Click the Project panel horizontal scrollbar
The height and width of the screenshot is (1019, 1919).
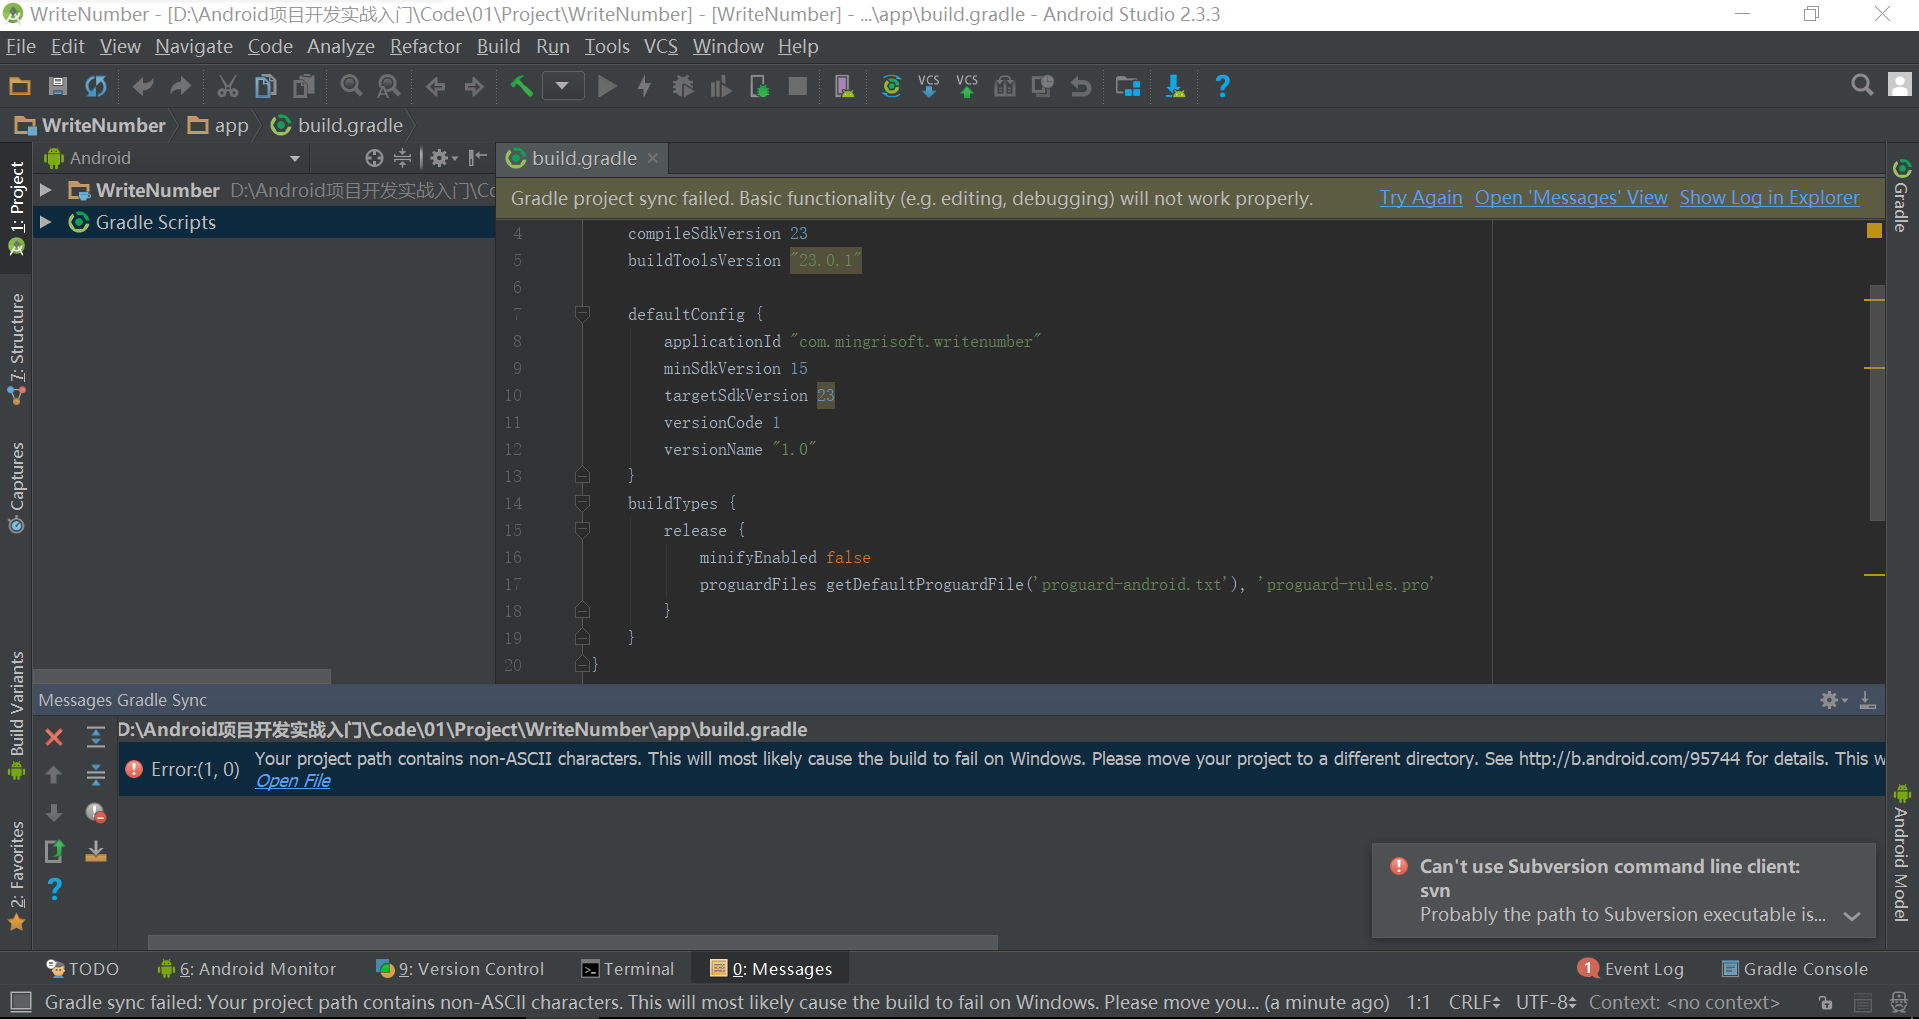pos(182,677)
